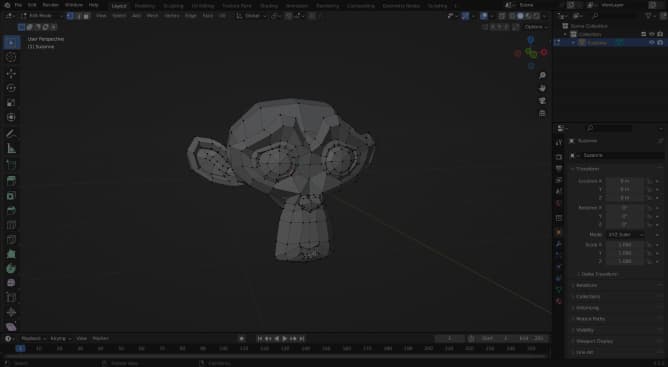Image resolution: width=668 pixels, height=367 pixels.
Task: Toggle auto keying in timeline
Action: tap(242, 338)
